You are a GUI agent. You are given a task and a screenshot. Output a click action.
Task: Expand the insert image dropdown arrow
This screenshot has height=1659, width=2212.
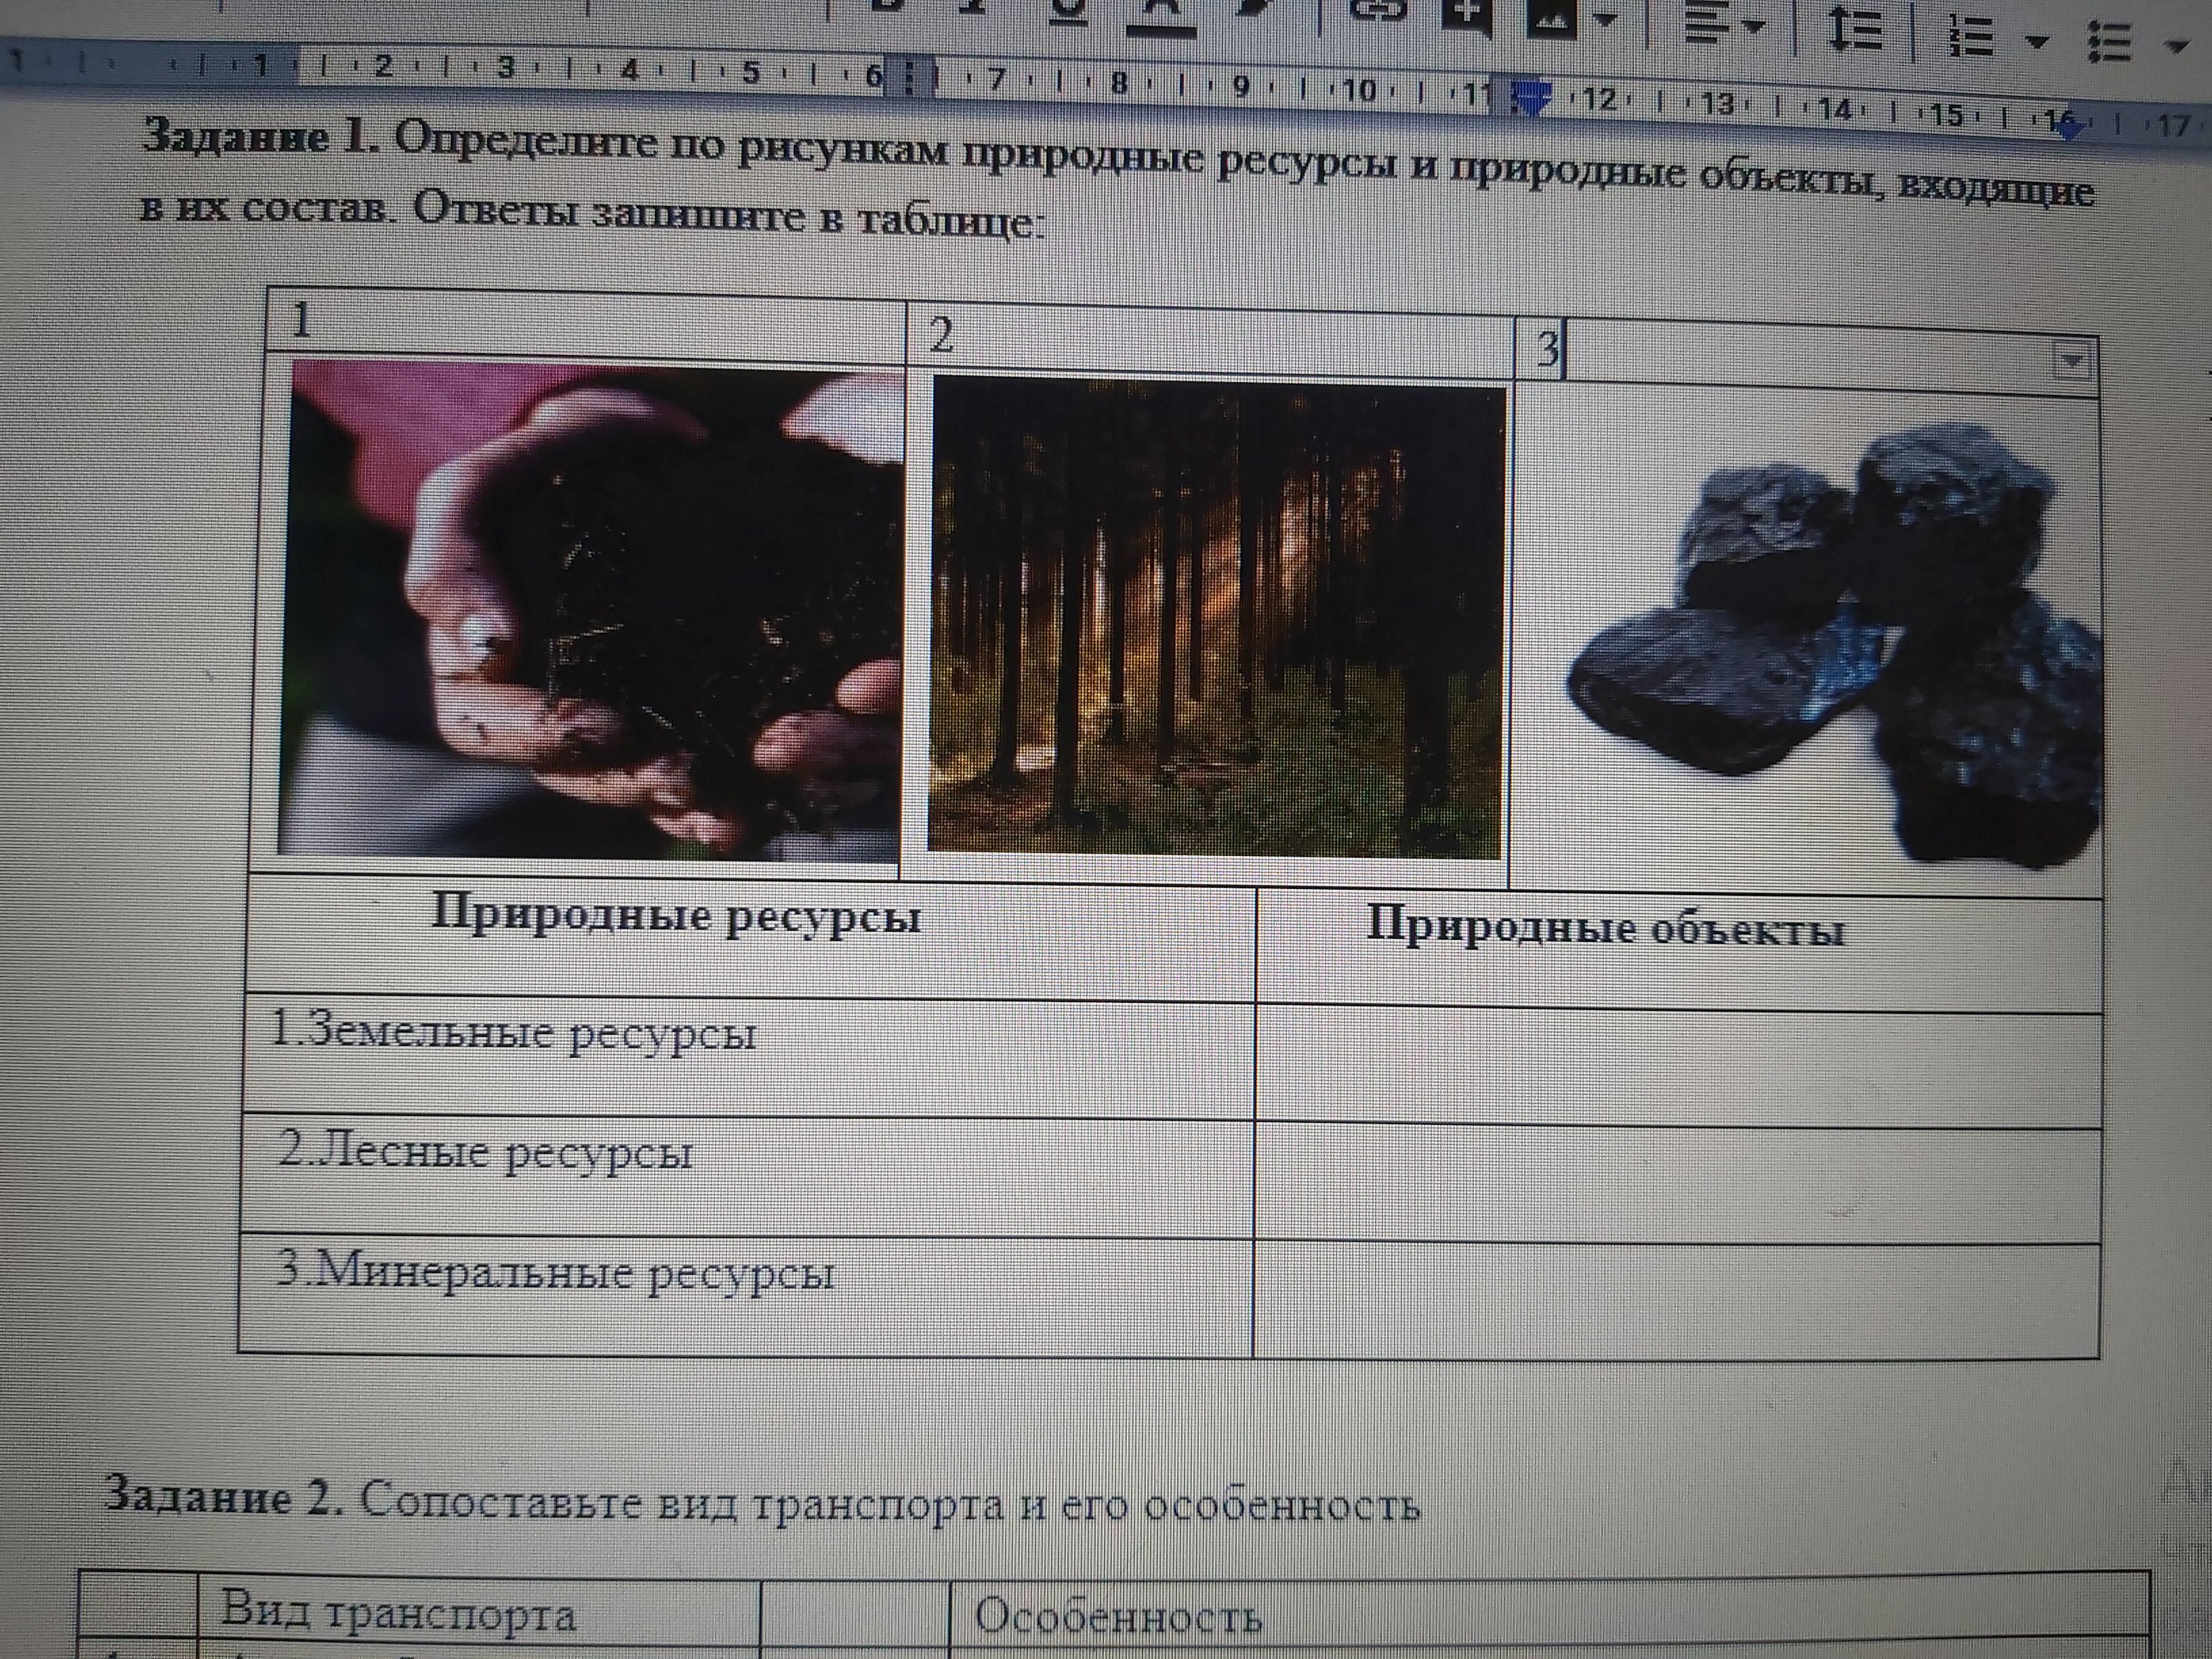[1606, 20]
